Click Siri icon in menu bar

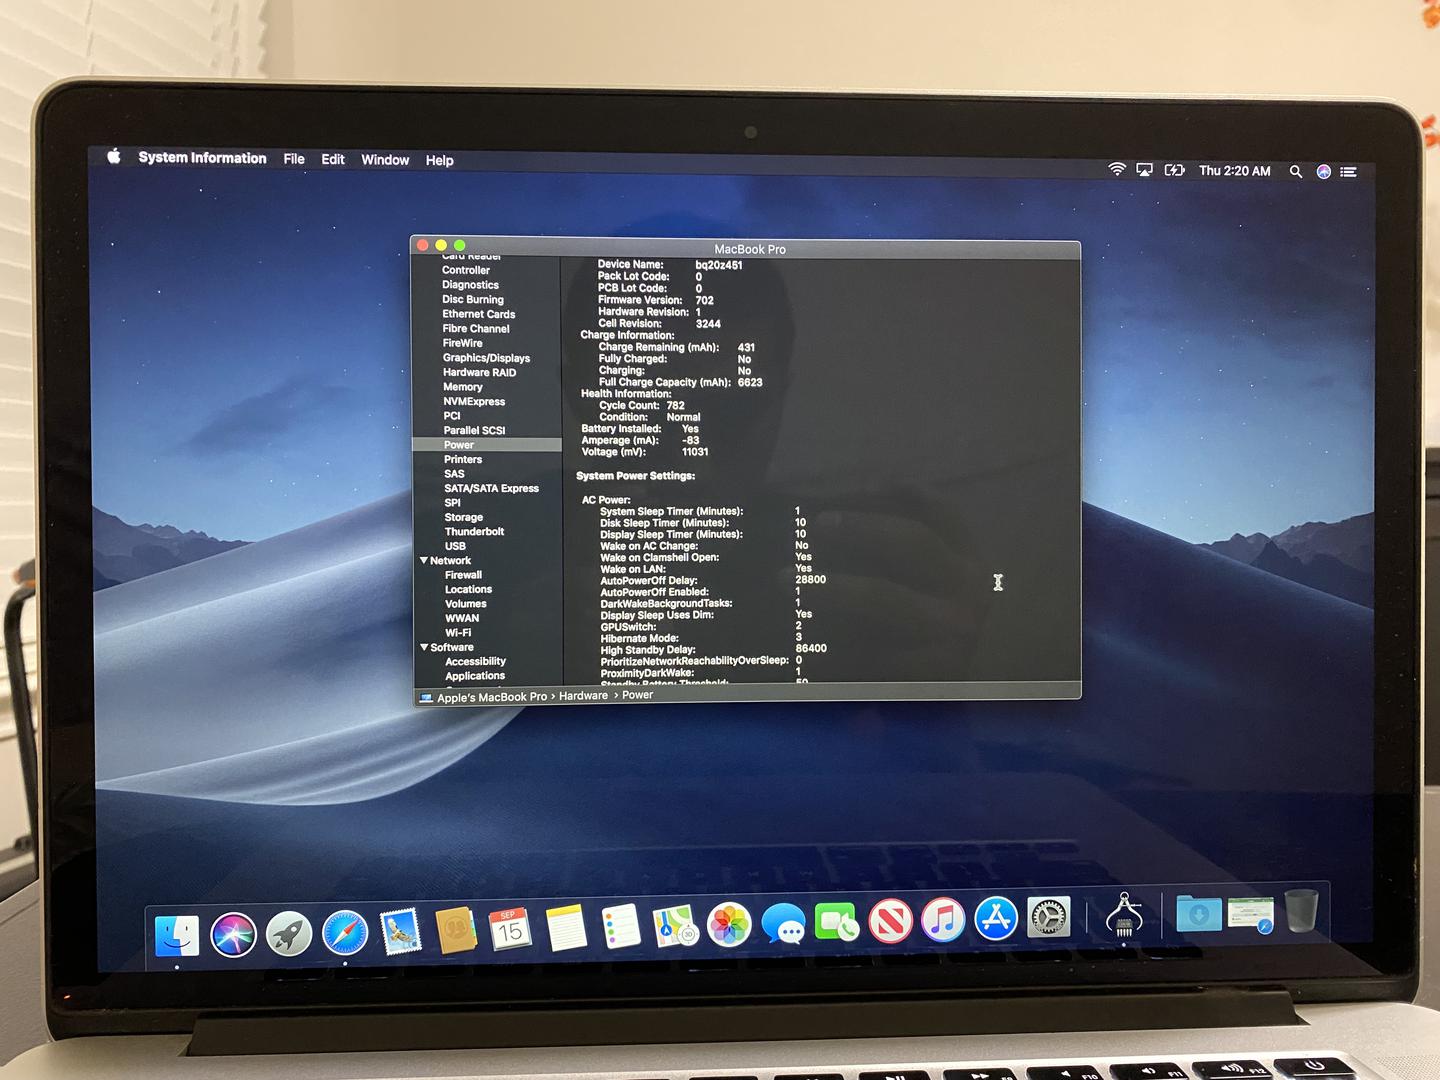click(x=1324, y=171)
